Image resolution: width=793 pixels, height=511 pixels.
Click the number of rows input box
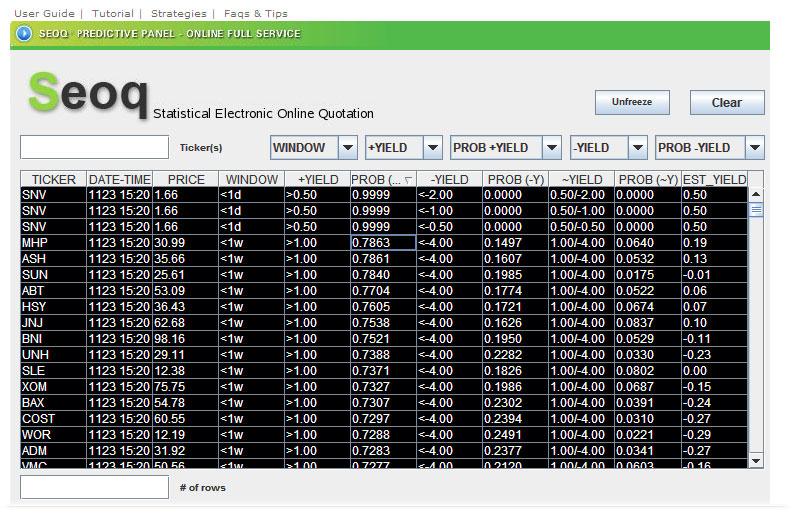tap(95, 487)
